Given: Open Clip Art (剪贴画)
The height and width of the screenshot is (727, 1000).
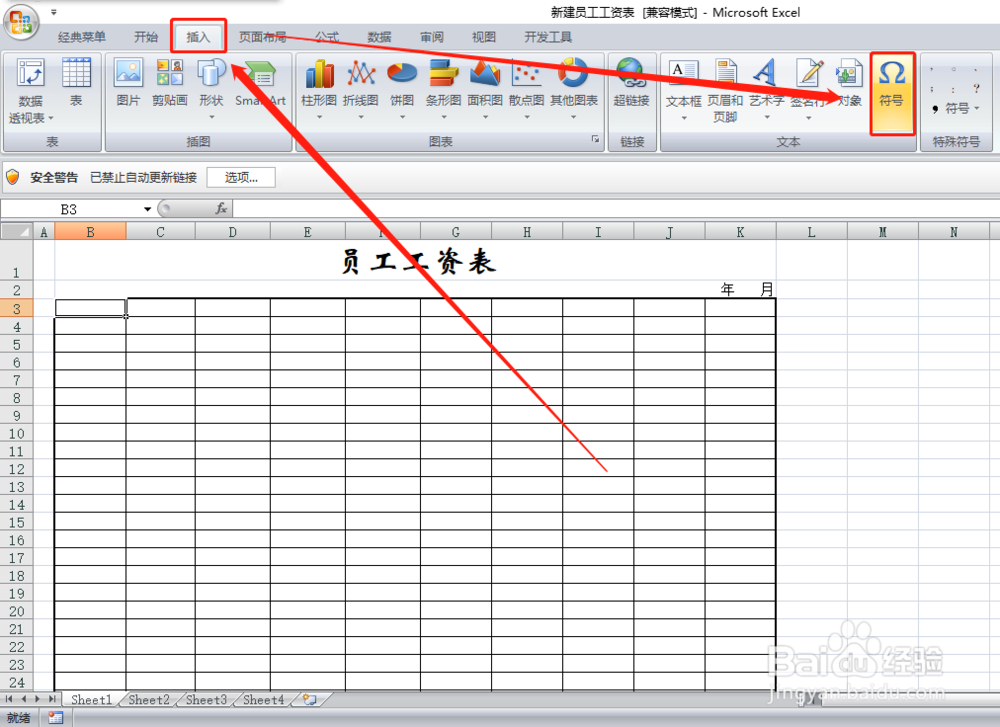Looking at the screenshot, I should coord(170,82).
